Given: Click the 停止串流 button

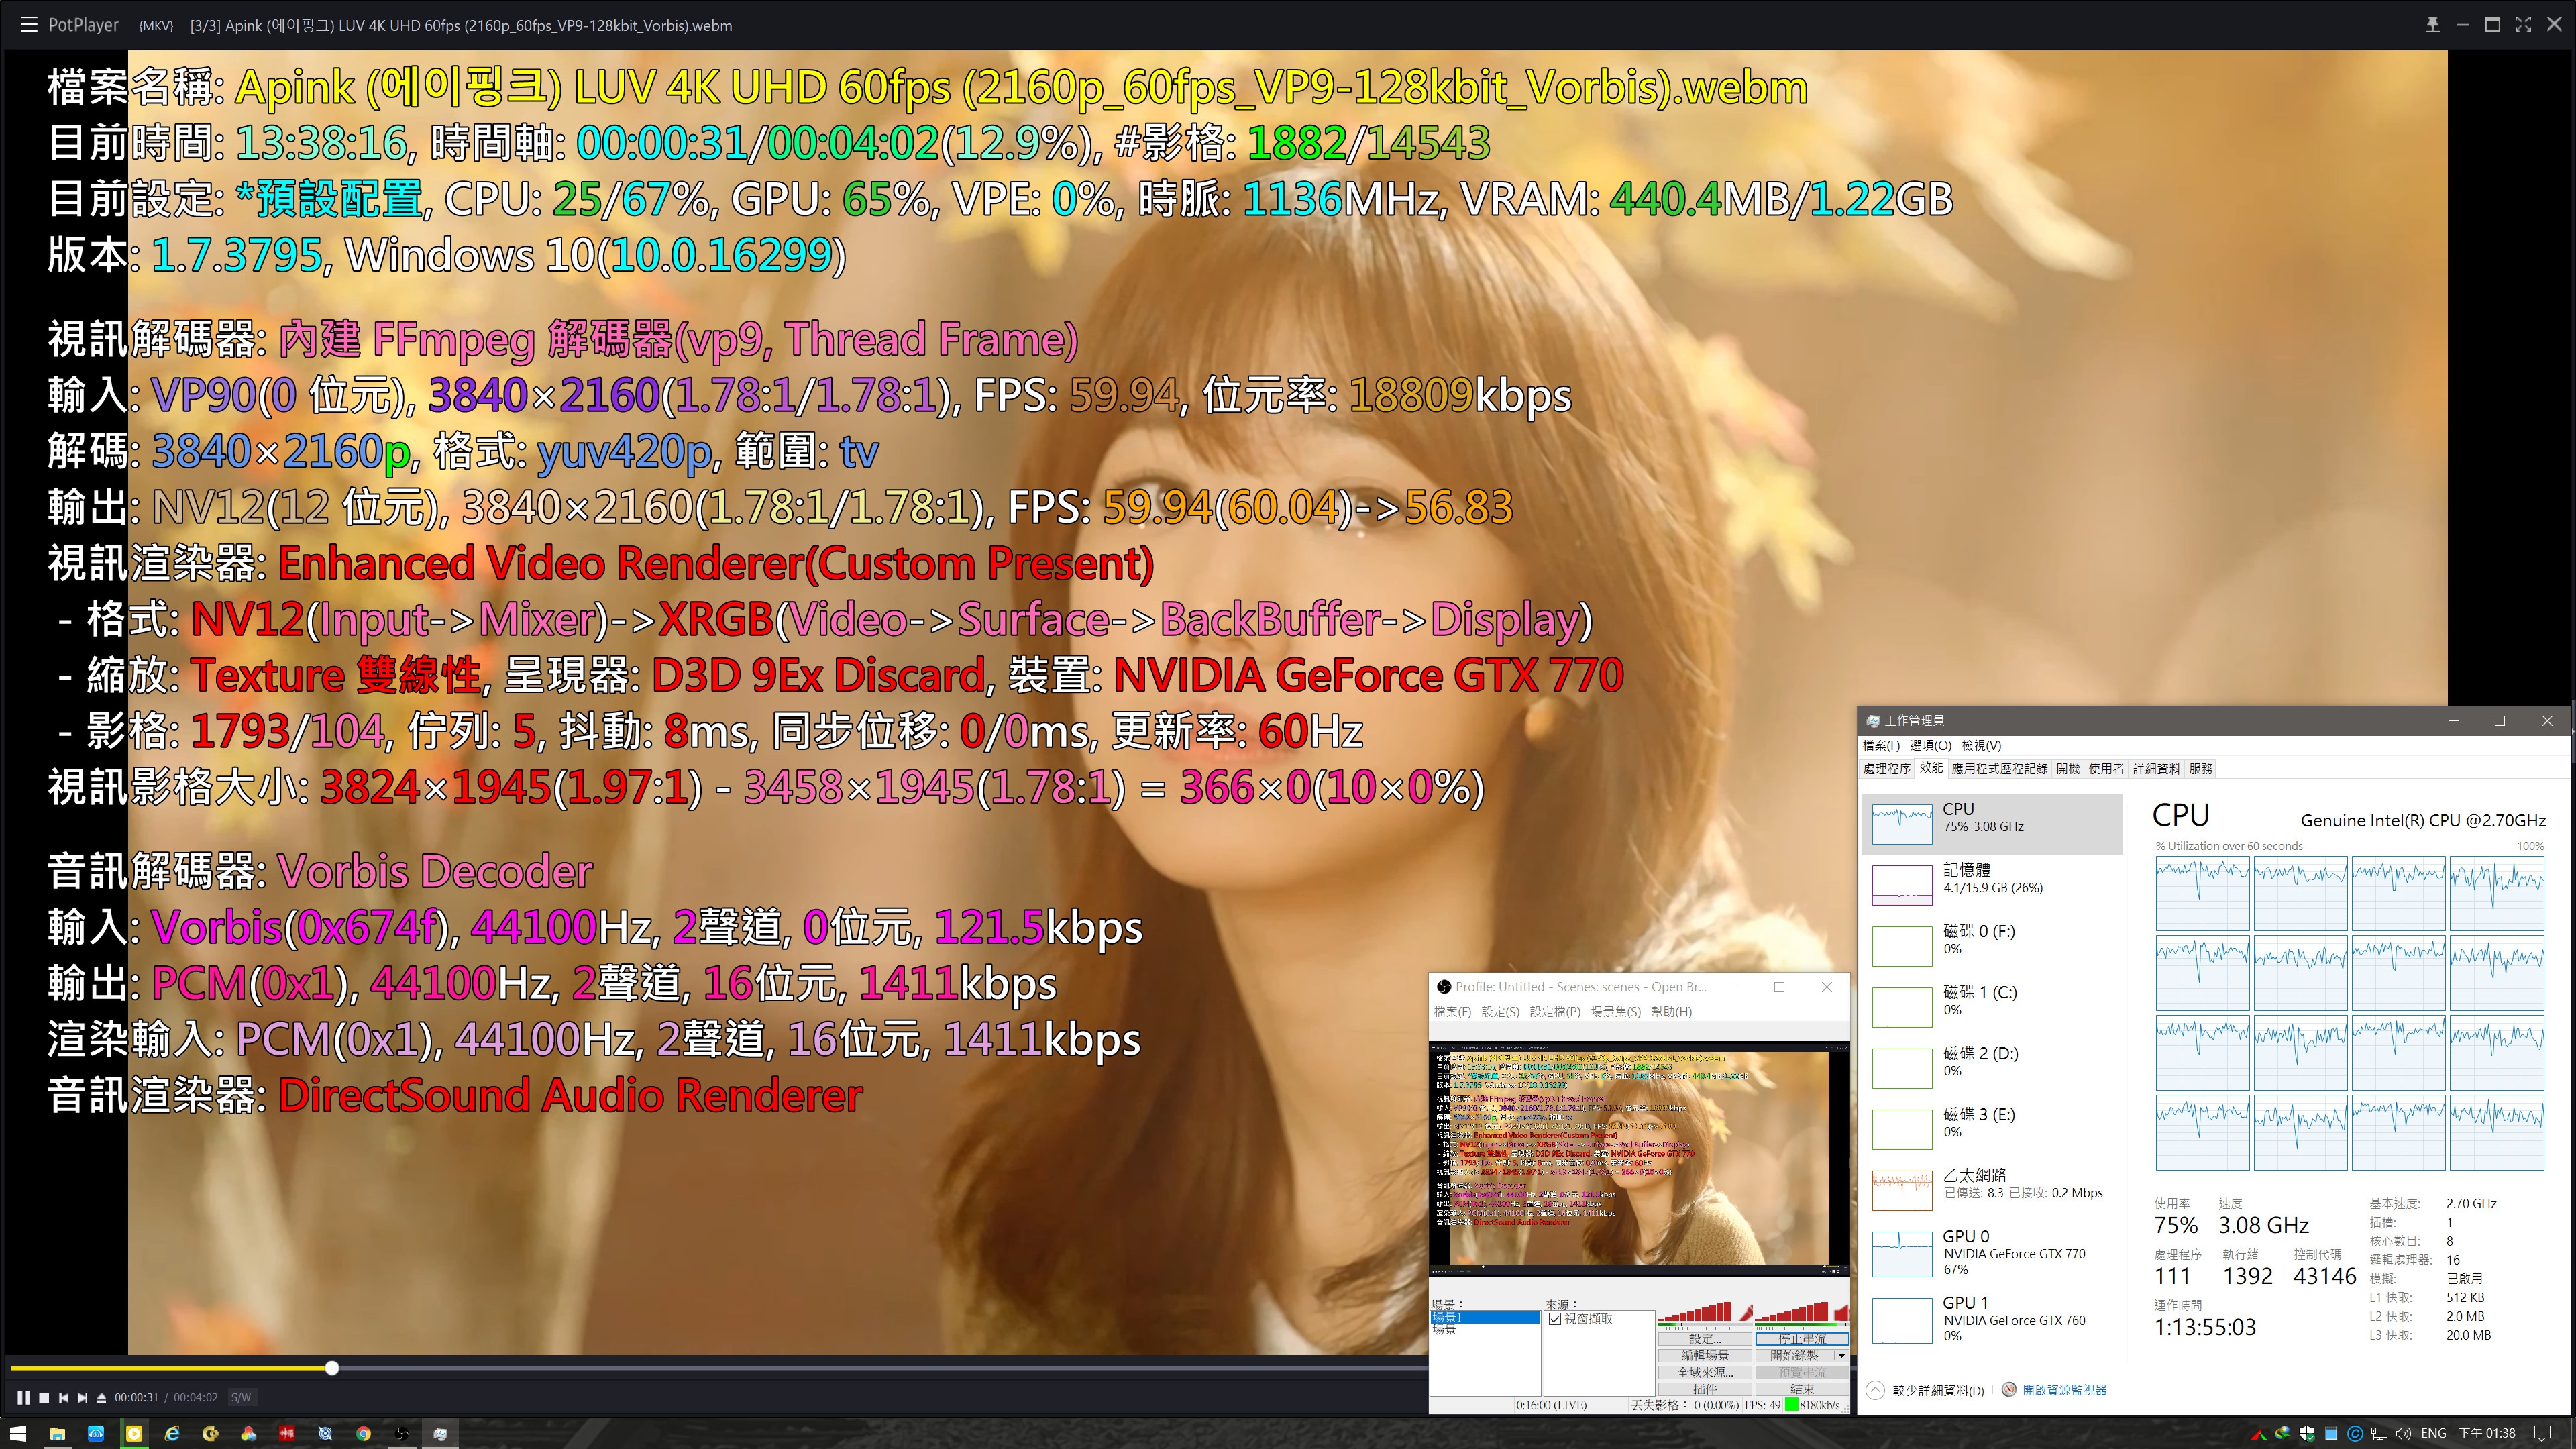Looking at the screenshot, I should point(1801,1339).
